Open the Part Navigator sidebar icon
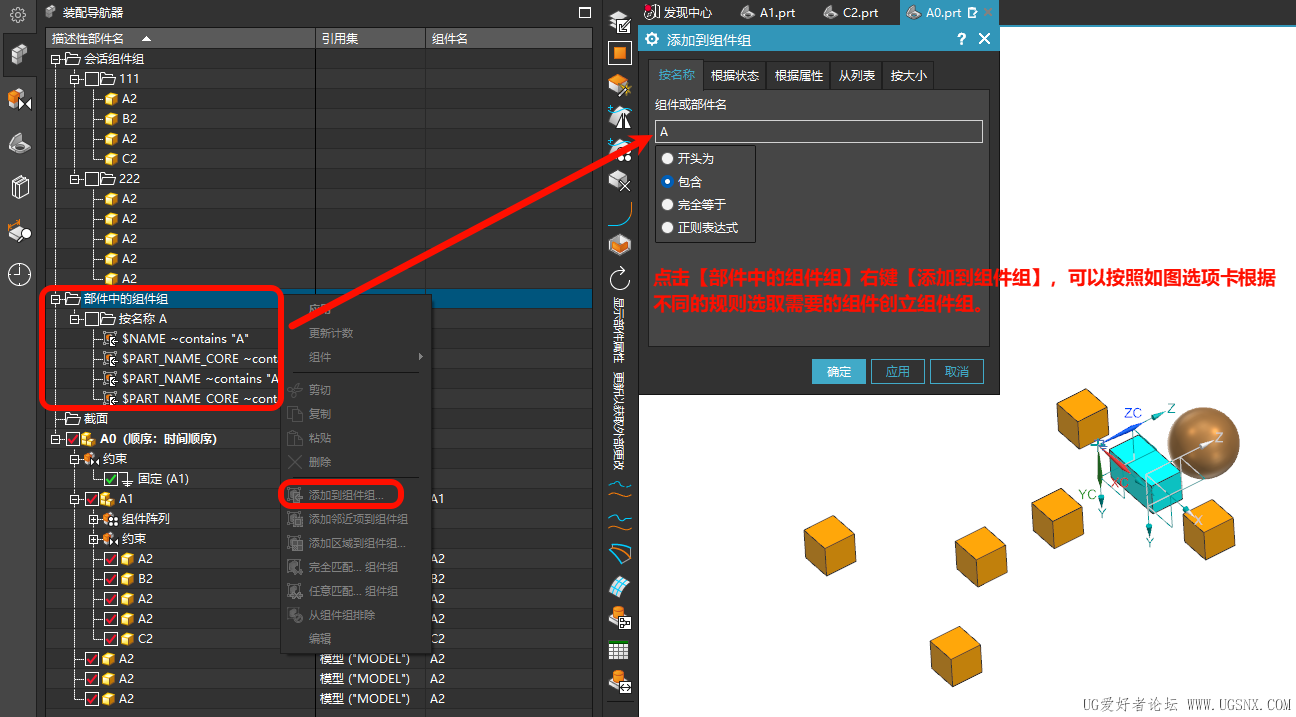Viewport: 1296px width, 717px height. [x=19, y=144]
